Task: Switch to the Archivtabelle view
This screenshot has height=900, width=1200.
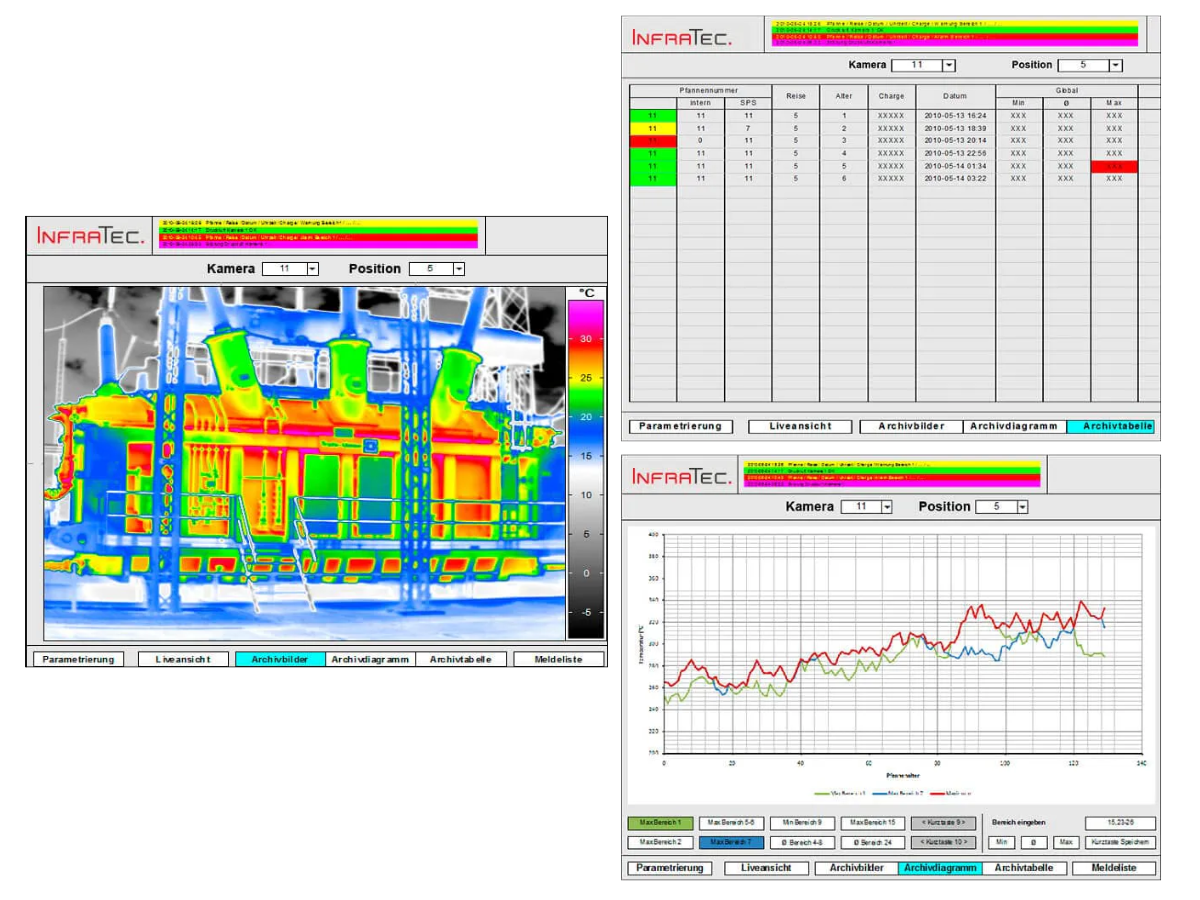Action: (1108, 426)
